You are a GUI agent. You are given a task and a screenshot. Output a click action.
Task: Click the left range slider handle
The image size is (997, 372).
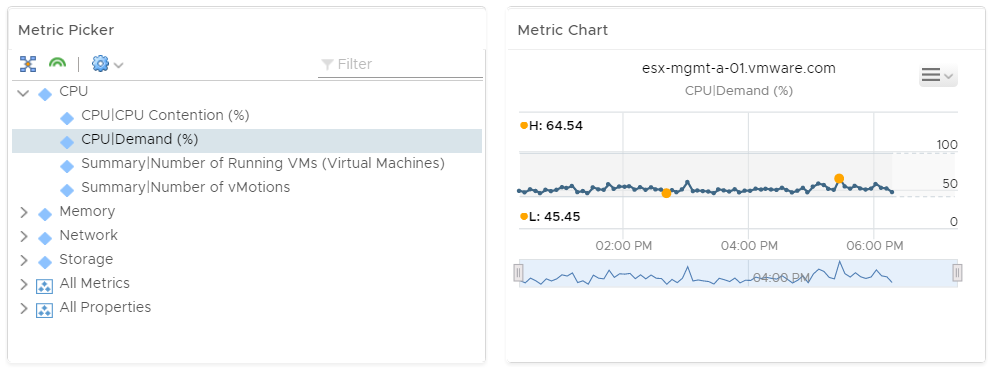pyautogui.click(x=518, y=273)
